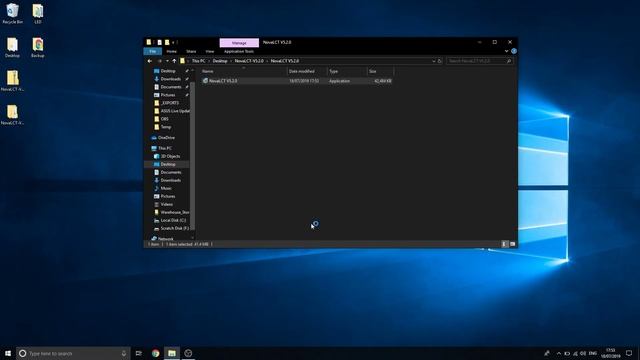The image size is (640, 360).
Task: Switch to large icons view in status bar
Action: coord(513,244)
